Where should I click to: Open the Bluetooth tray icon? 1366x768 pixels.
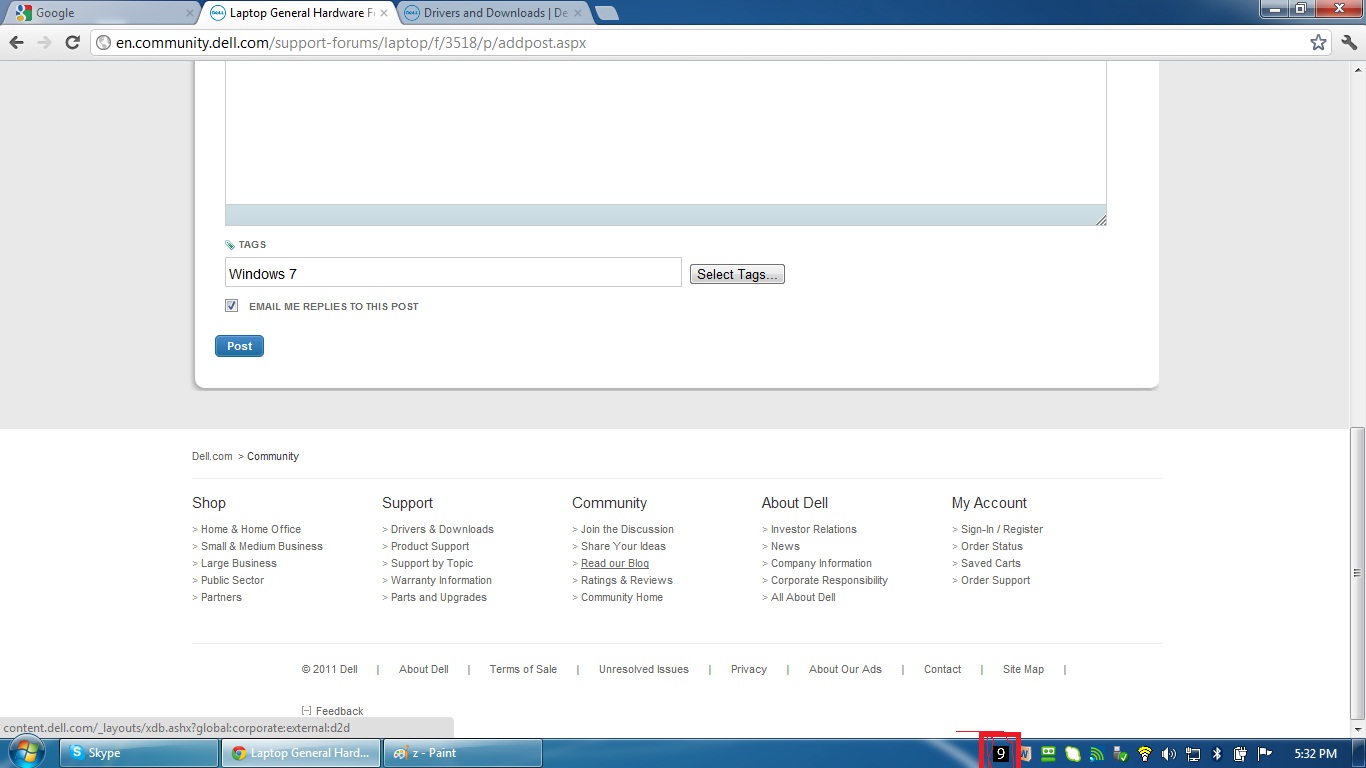click(1217, 754)
